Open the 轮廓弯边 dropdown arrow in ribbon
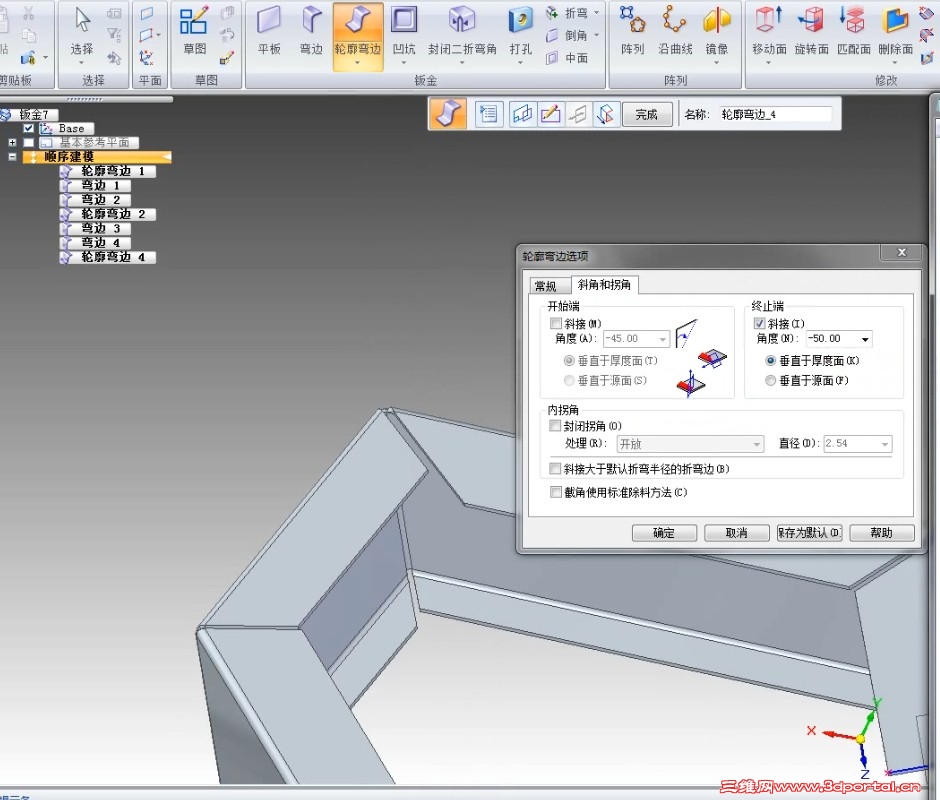940x800 pixels. (357, 63)
